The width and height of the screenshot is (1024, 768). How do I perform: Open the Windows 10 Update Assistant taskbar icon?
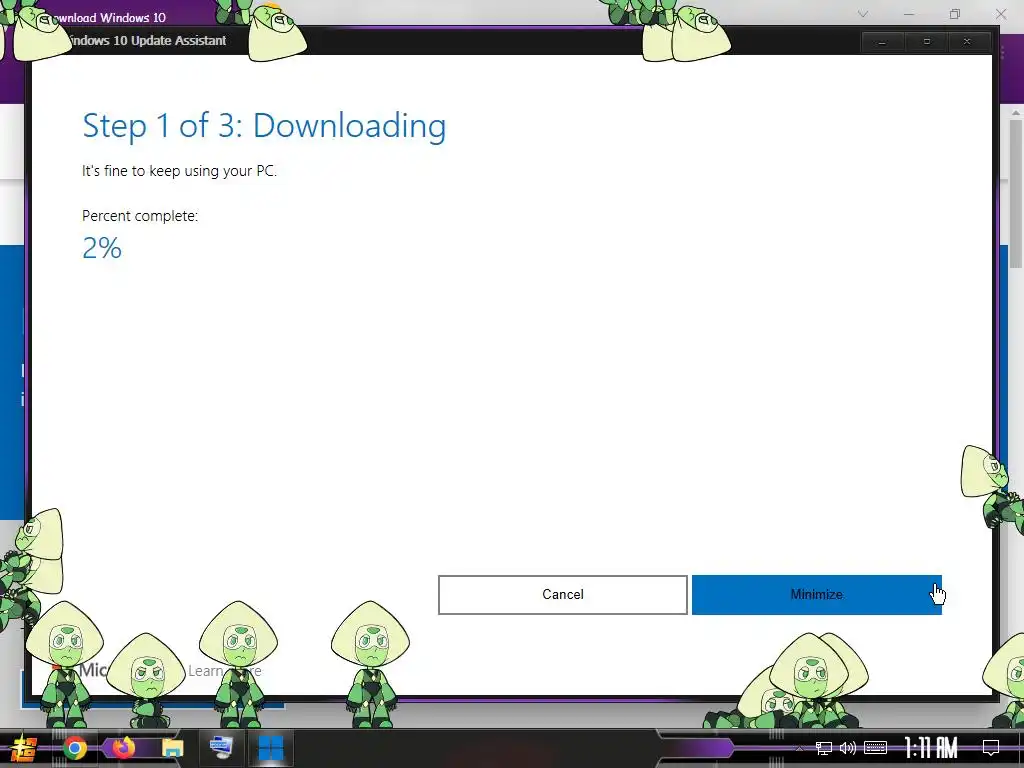point(270,748)
